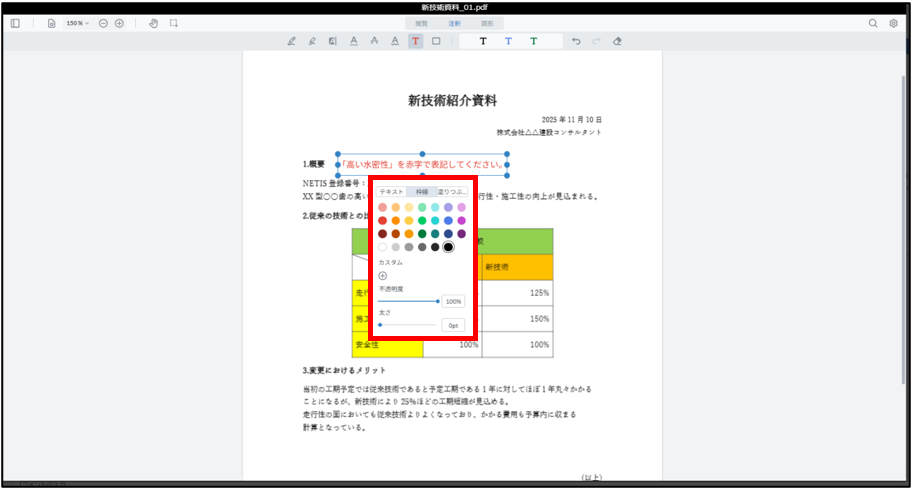Screen dimensions: 912x488
Task: Open the settings gear icon
Action: pyautogui.click(x=893, y=23)
